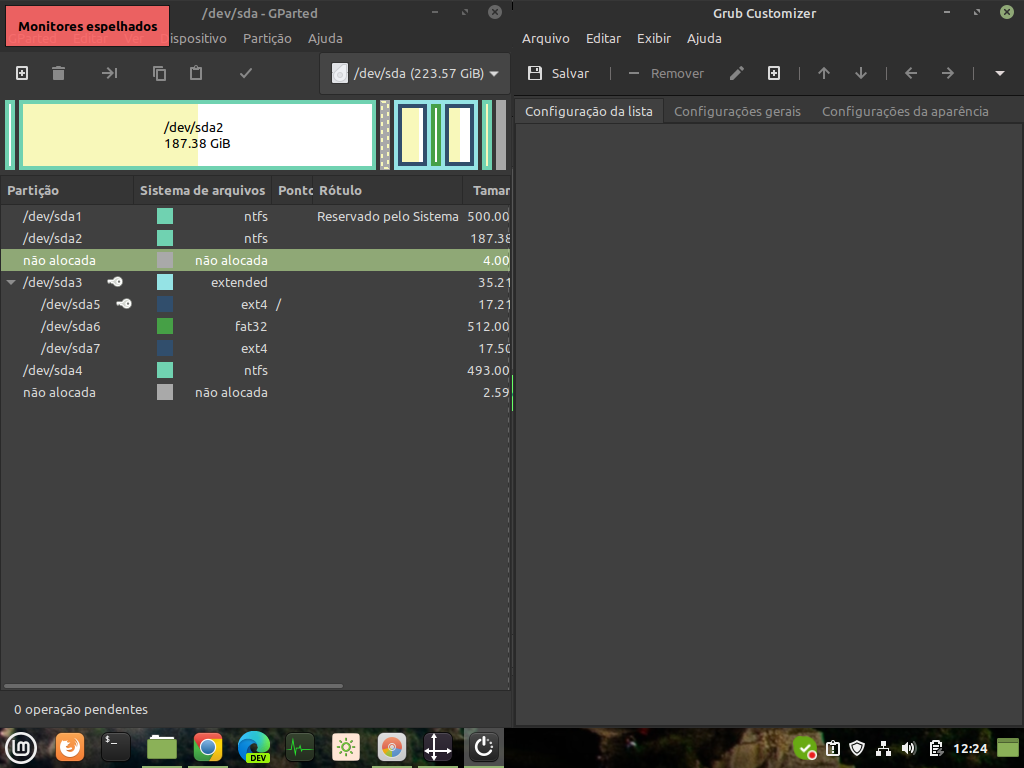Click the Paste partition icon in GParted
The image size is (1024, 768).
(196, 73)
